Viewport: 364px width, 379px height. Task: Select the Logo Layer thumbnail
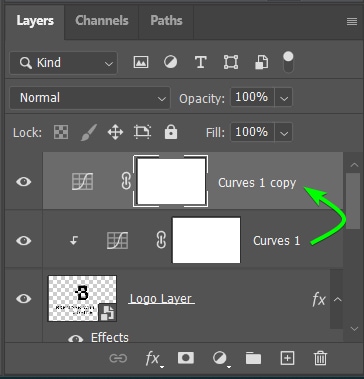(x=82, y=298)
